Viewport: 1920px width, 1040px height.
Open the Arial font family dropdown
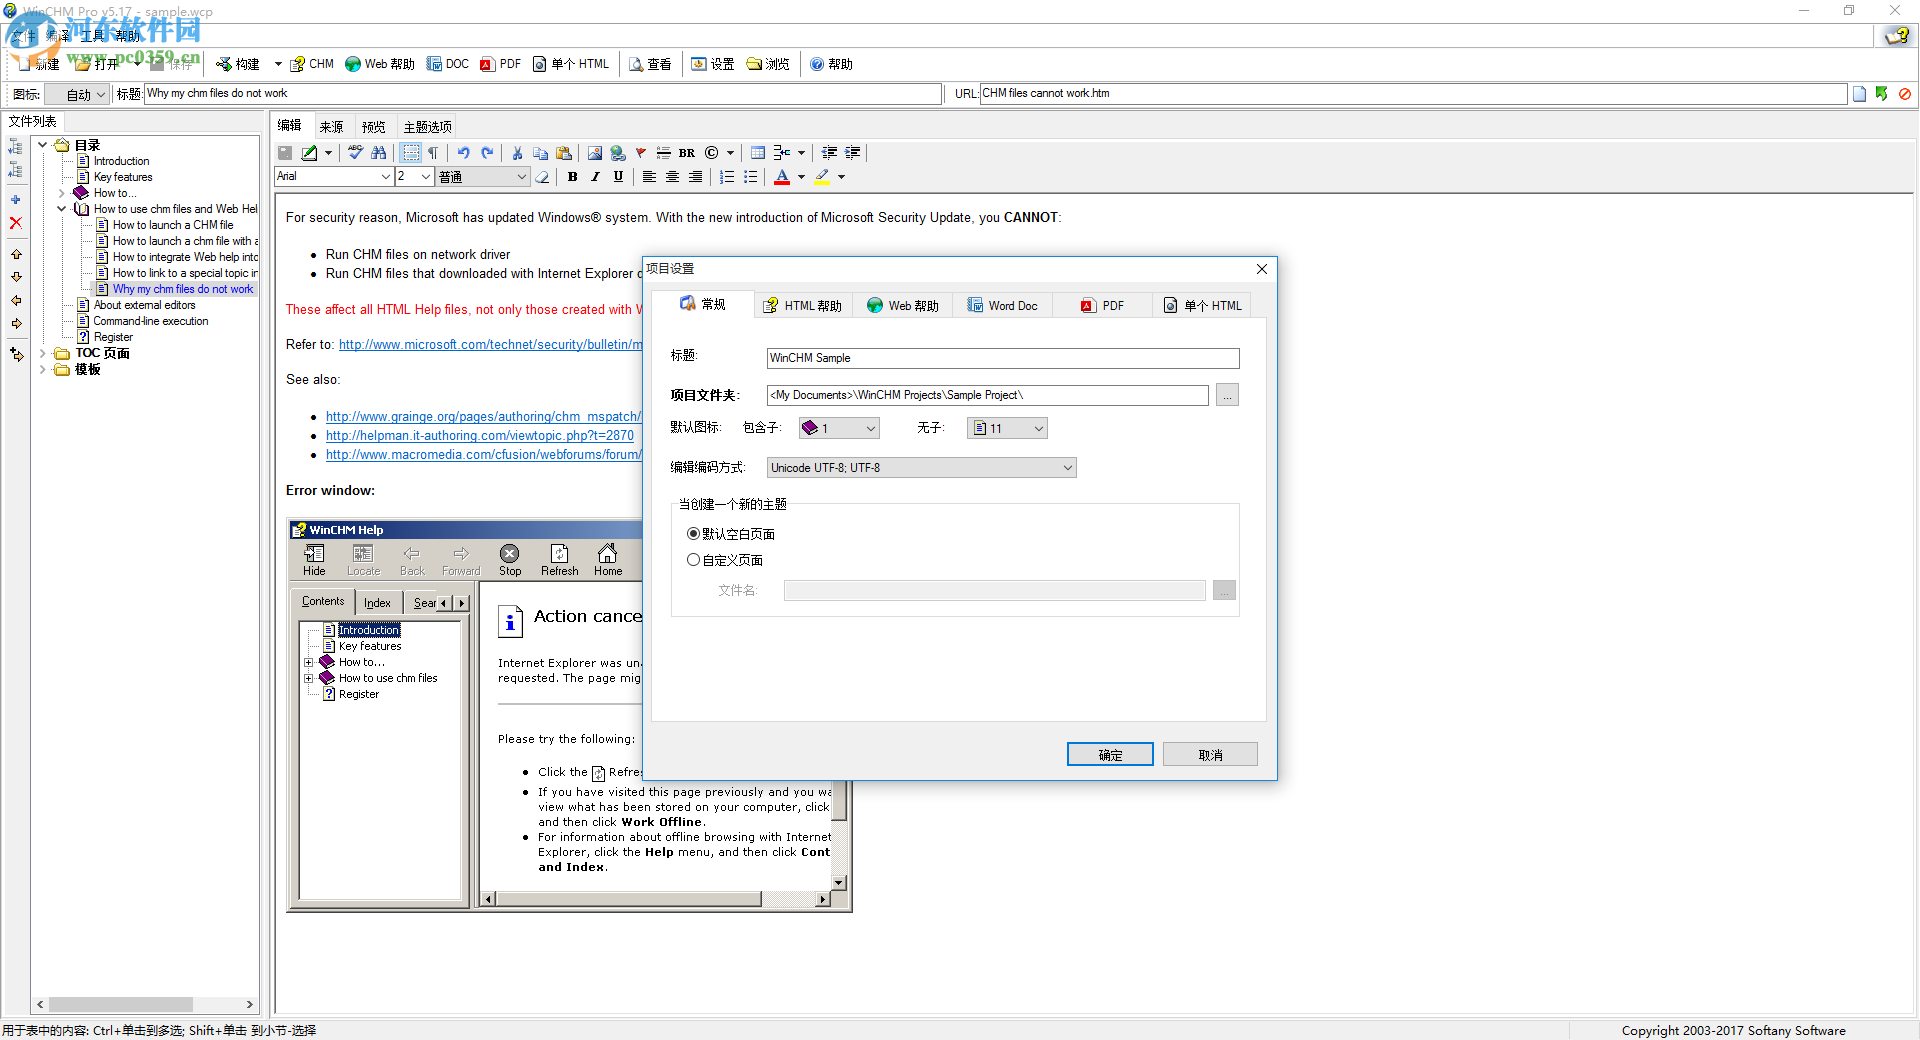tap(384, 177)
